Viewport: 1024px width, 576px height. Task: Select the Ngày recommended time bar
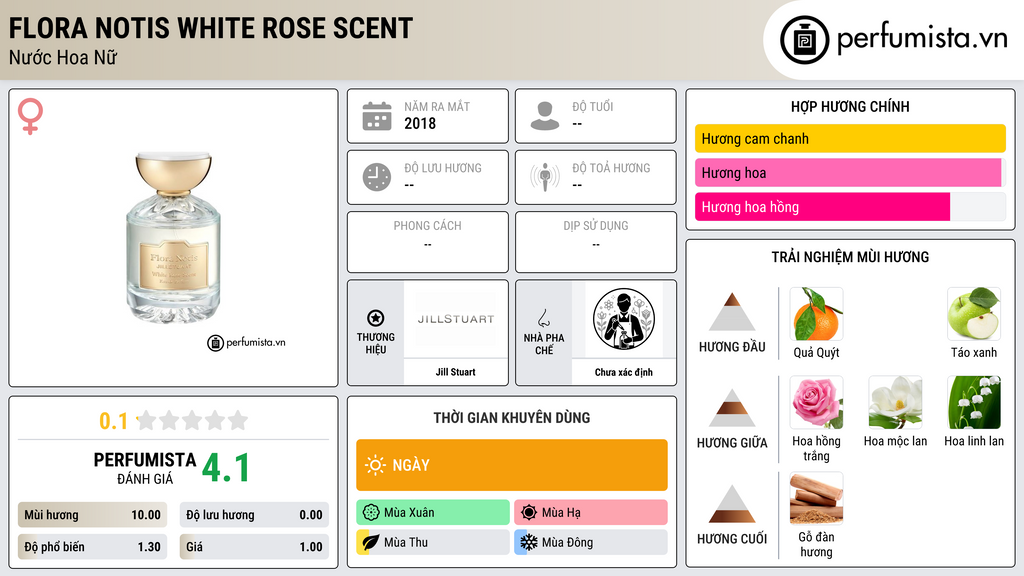pos(512,465)
